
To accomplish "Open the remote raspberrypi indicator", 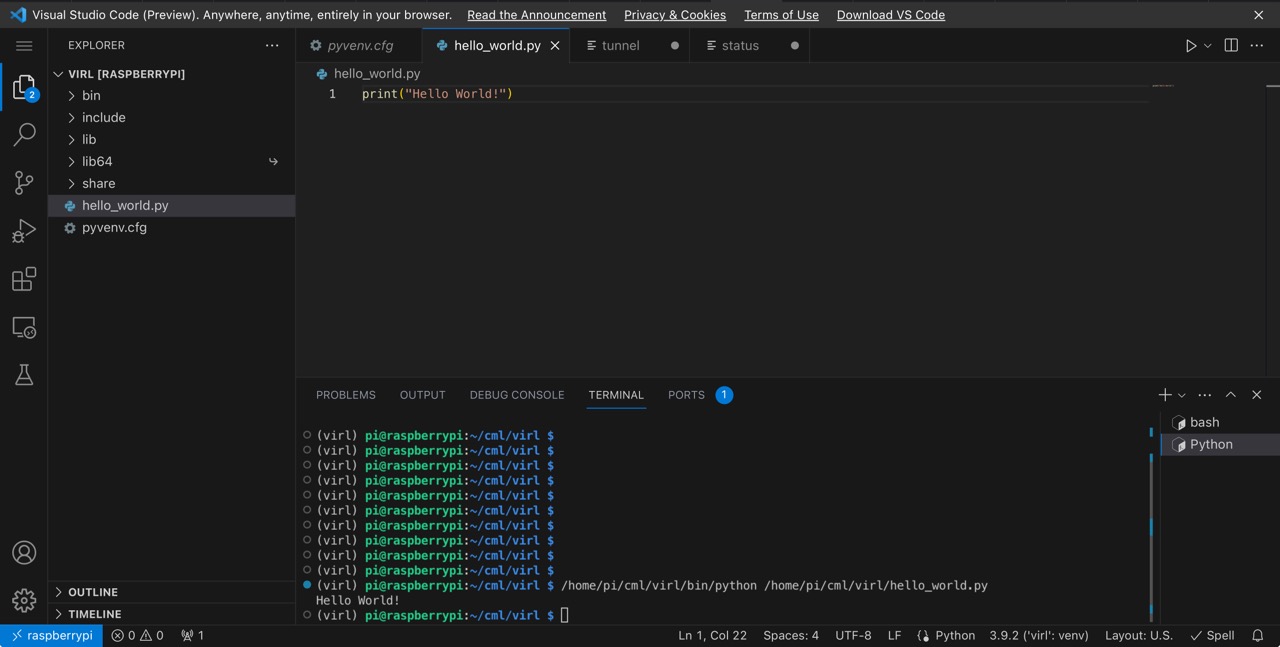I will click(51, 636).
